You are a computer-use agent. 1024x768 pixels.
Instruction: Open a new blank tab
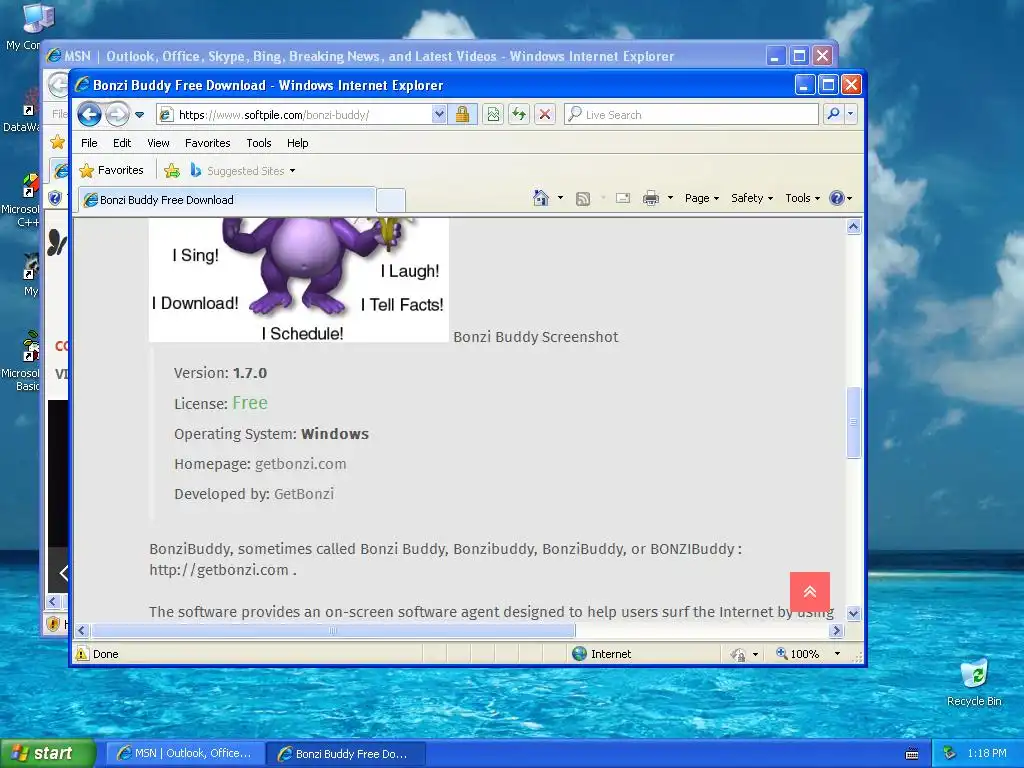[391, 200]
